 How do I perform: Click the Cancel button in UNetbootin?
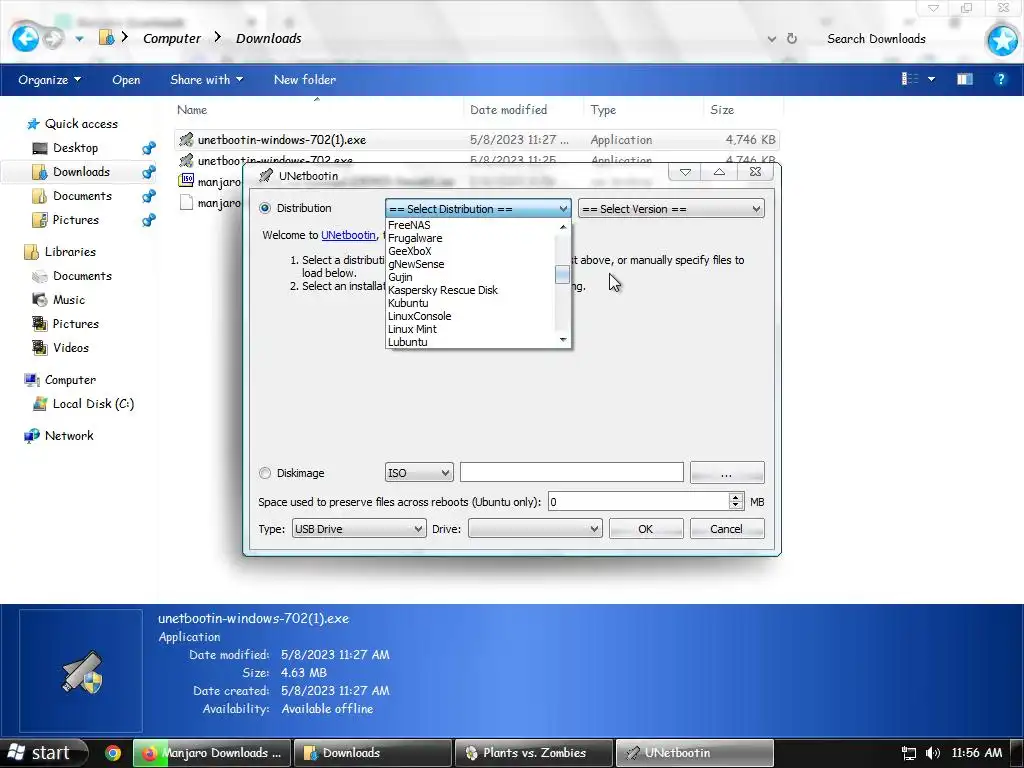(726, 529)
